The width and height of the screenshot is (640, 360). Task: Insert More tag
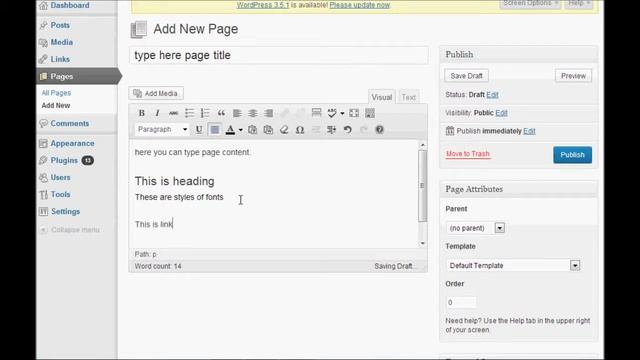tap(316, 113)
